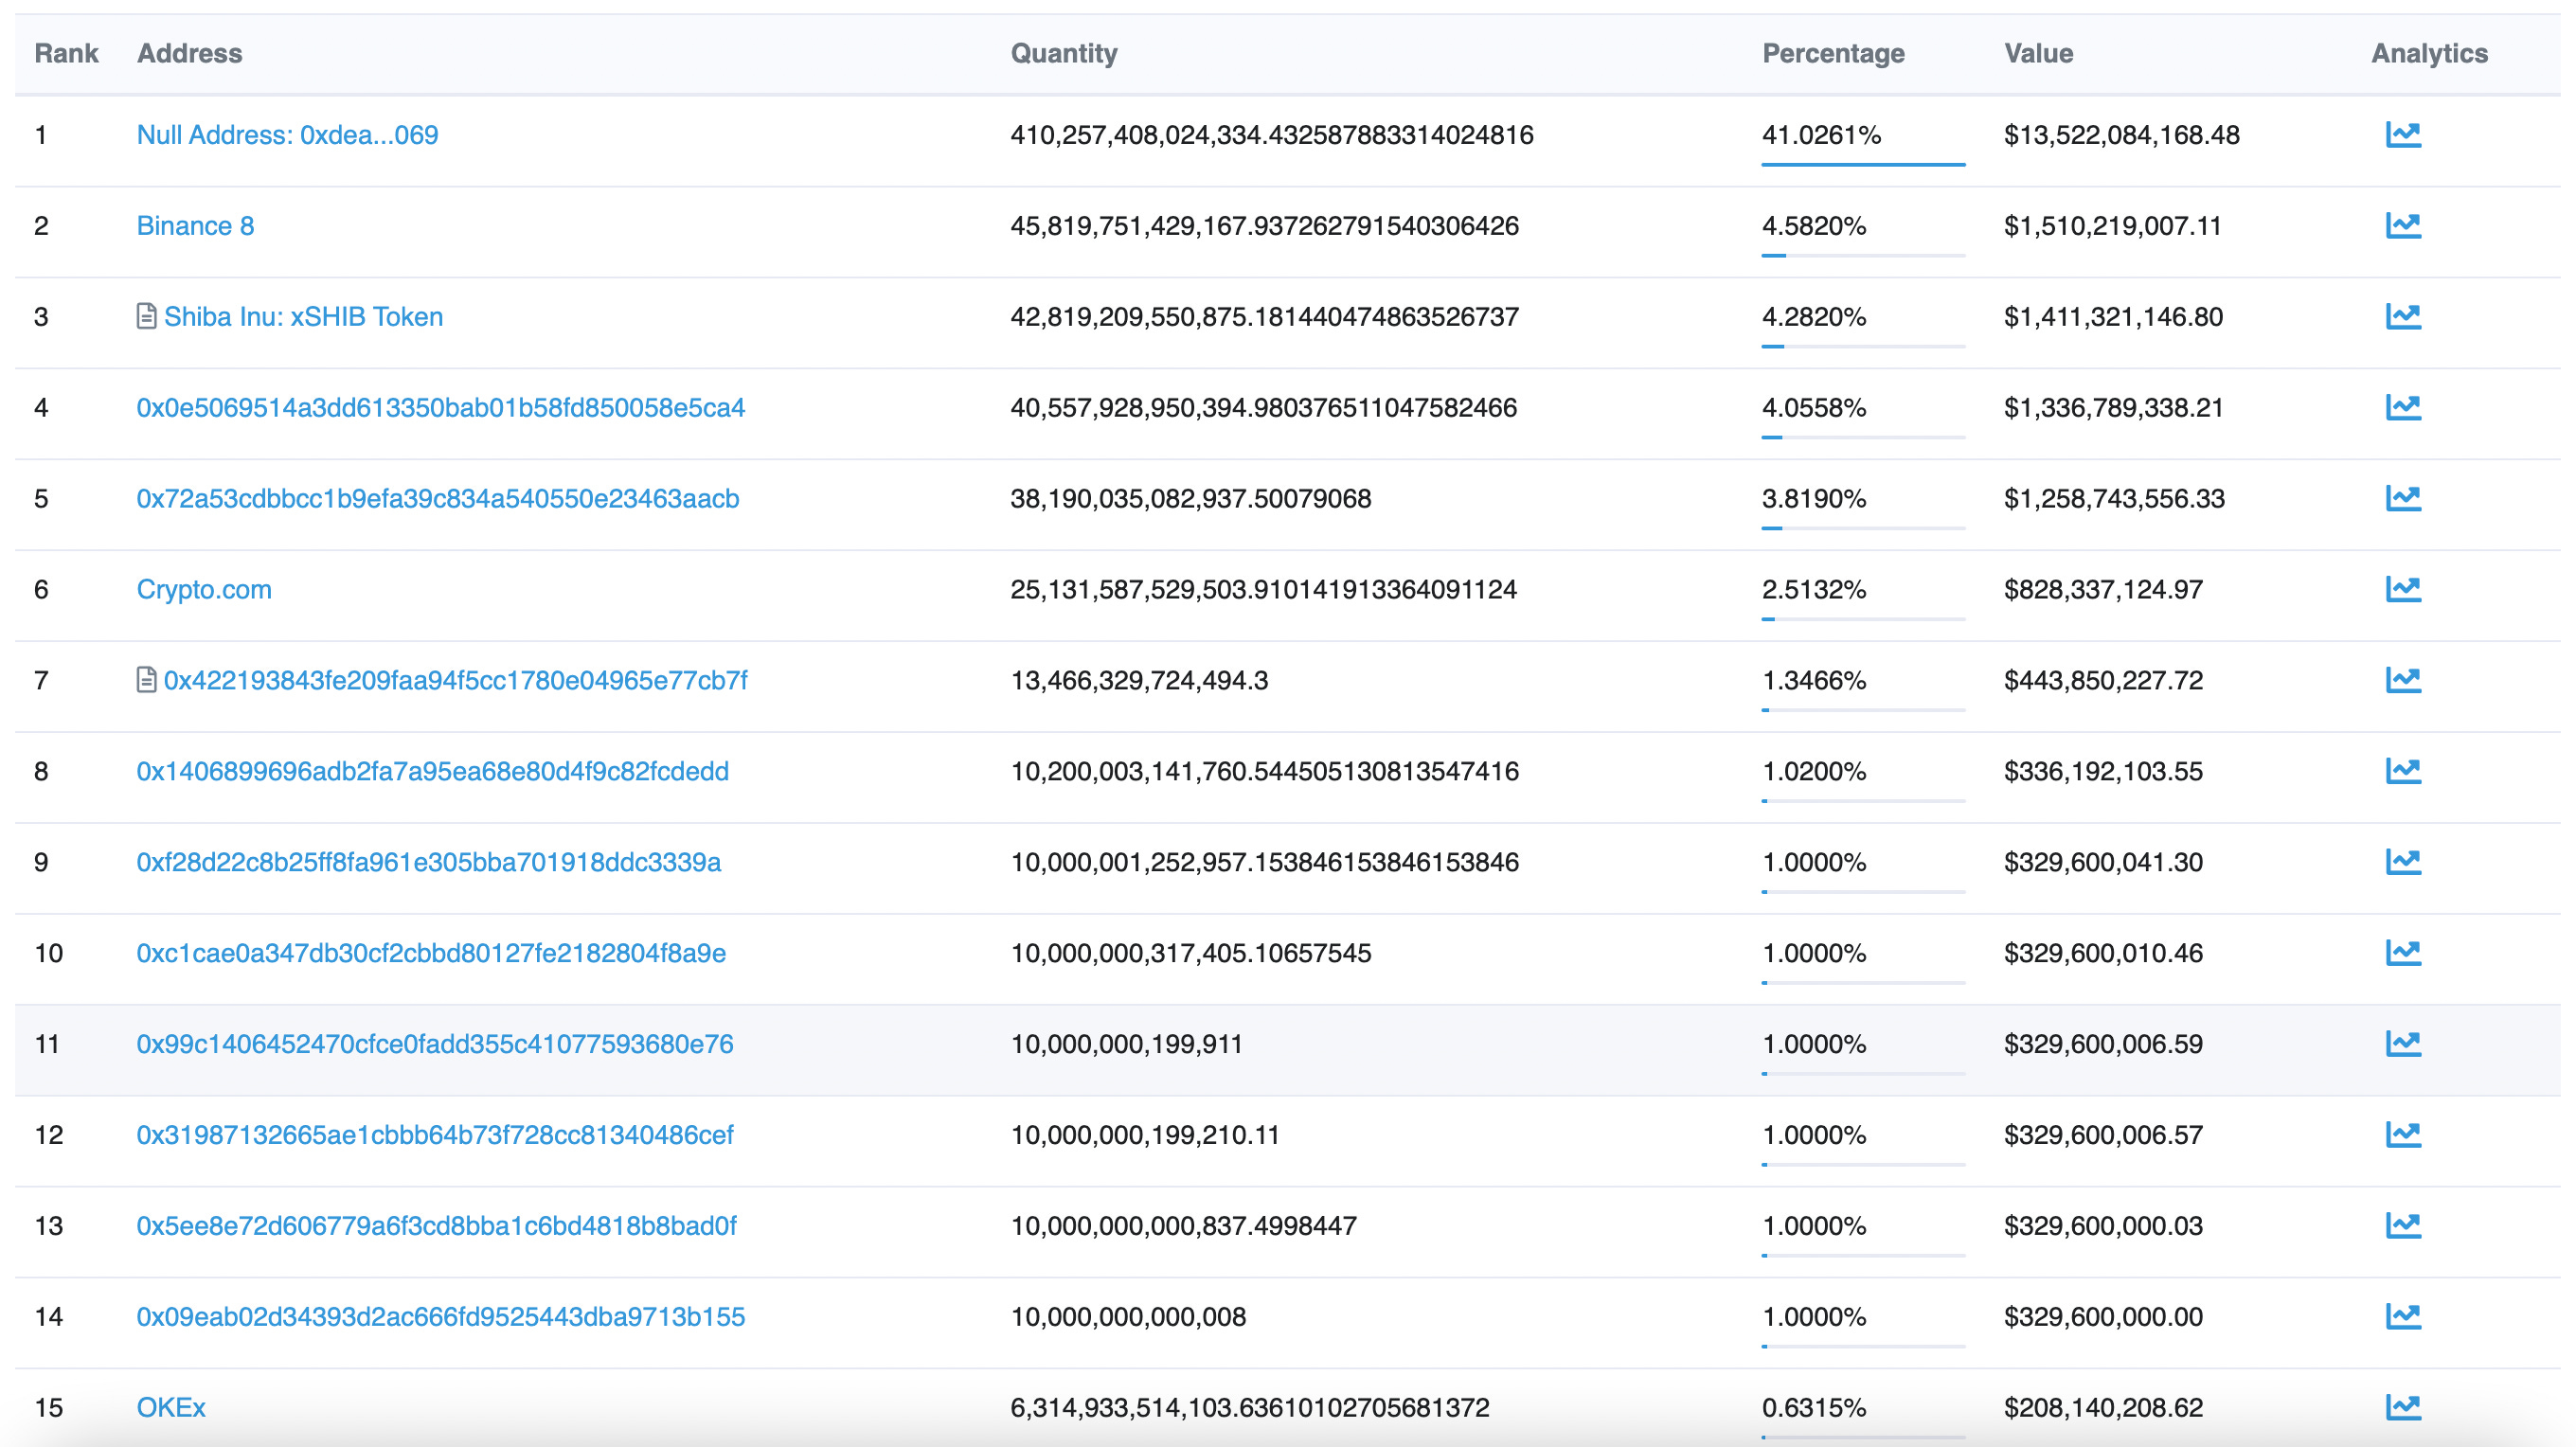Viewport: 2576px width, 1447px height.
Task: Select value $1,510,219,007.11
Action: point(2112,226)
